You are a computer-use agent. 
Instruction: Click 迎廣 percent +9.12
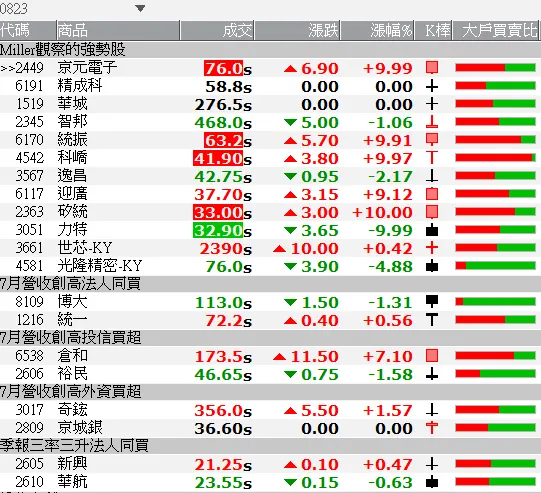point(388,195)
